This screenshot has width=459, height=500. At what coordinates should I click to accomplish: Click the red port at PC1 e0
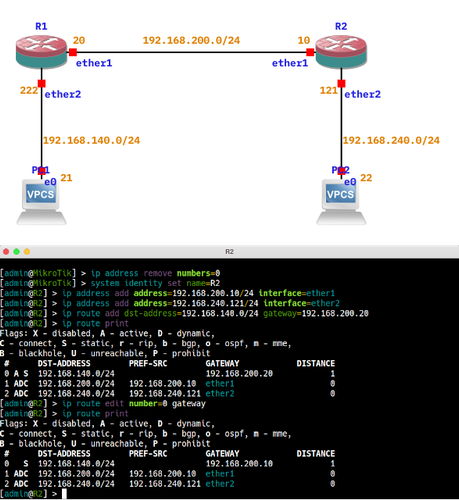pos(41,171)
